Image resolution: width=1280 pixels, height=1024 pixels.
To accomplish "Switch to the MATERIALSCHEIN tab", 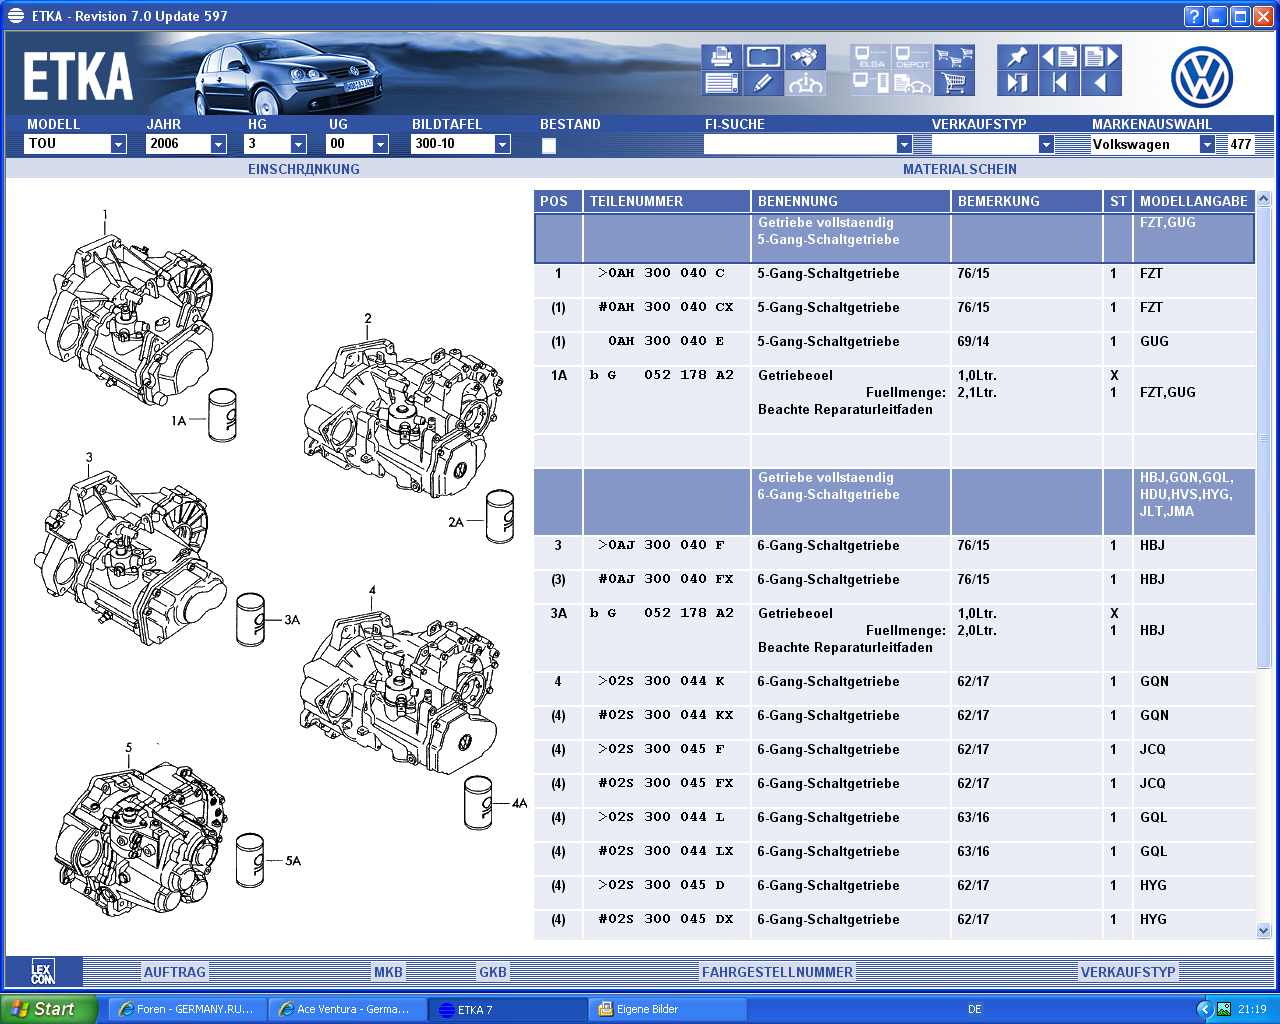I will (x=959, y=169).
